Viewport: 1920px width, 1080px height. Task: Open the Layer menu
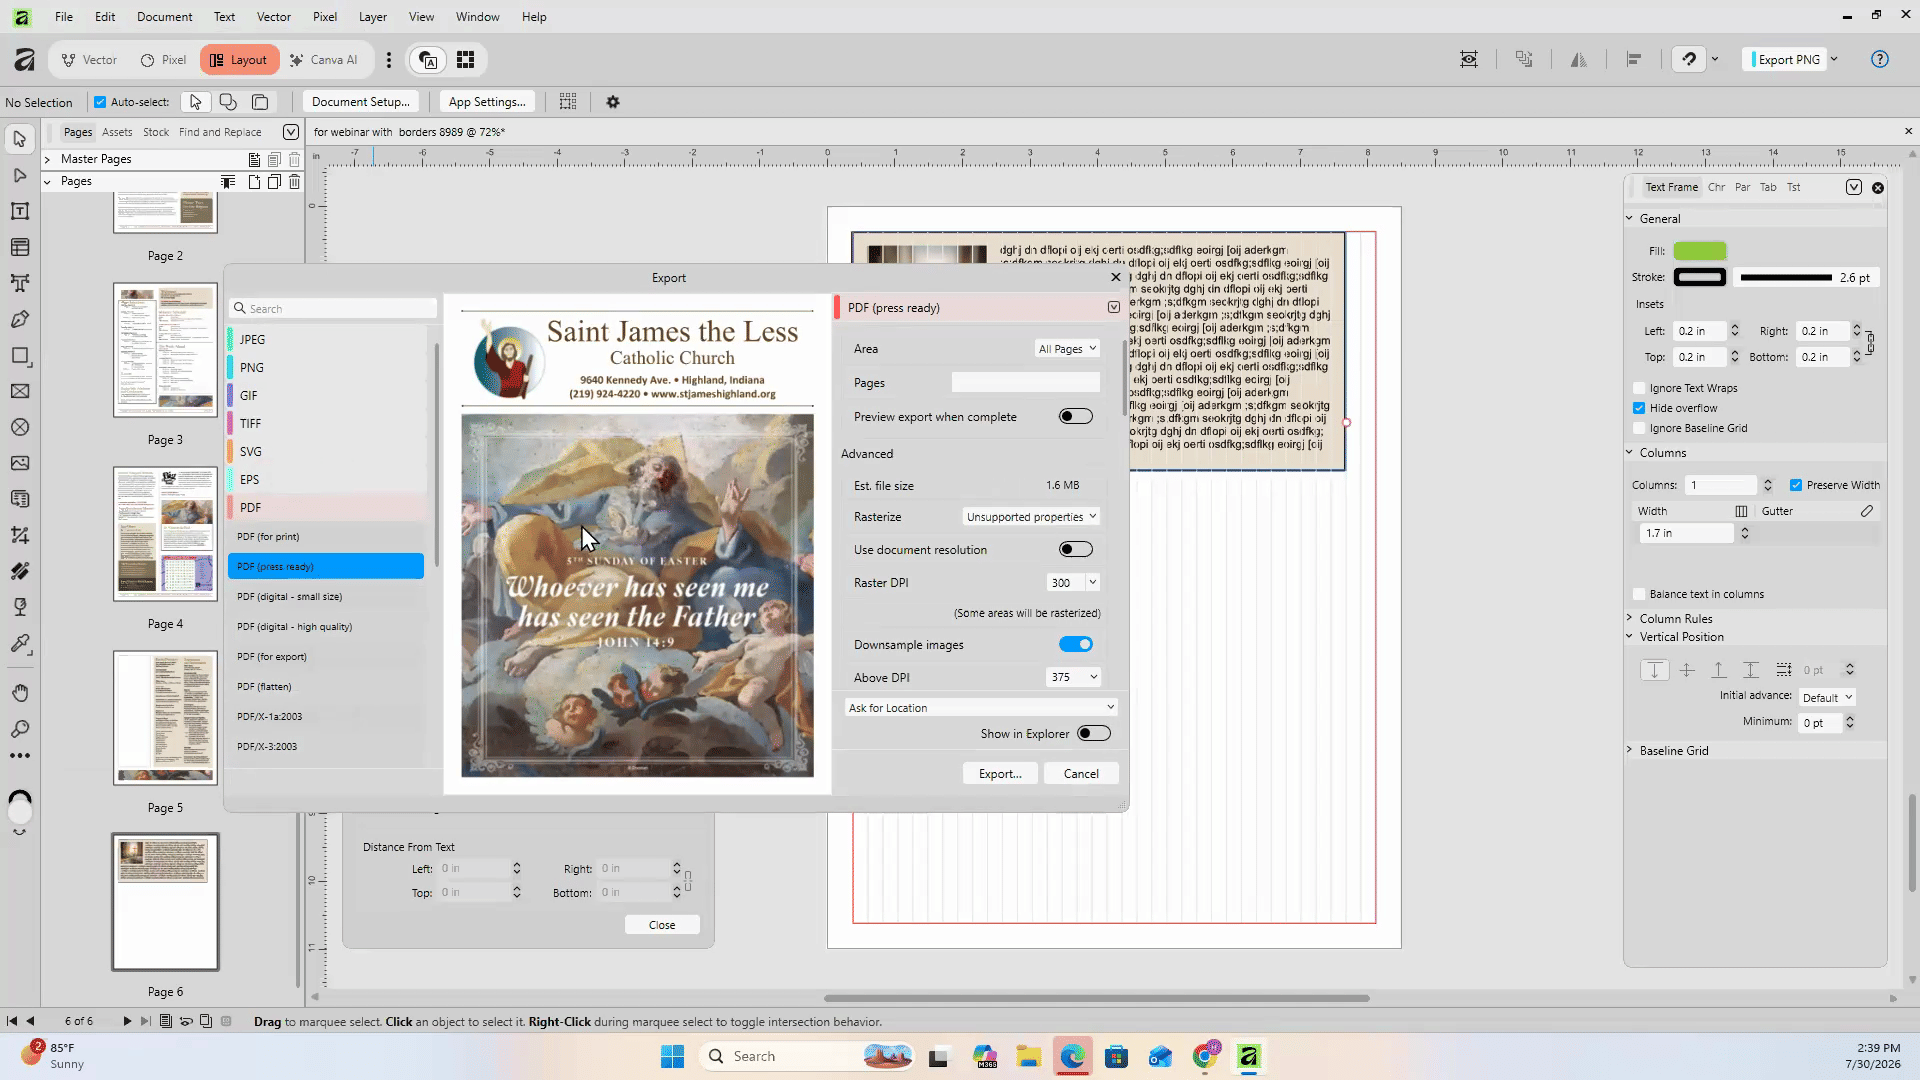(373, 17)
